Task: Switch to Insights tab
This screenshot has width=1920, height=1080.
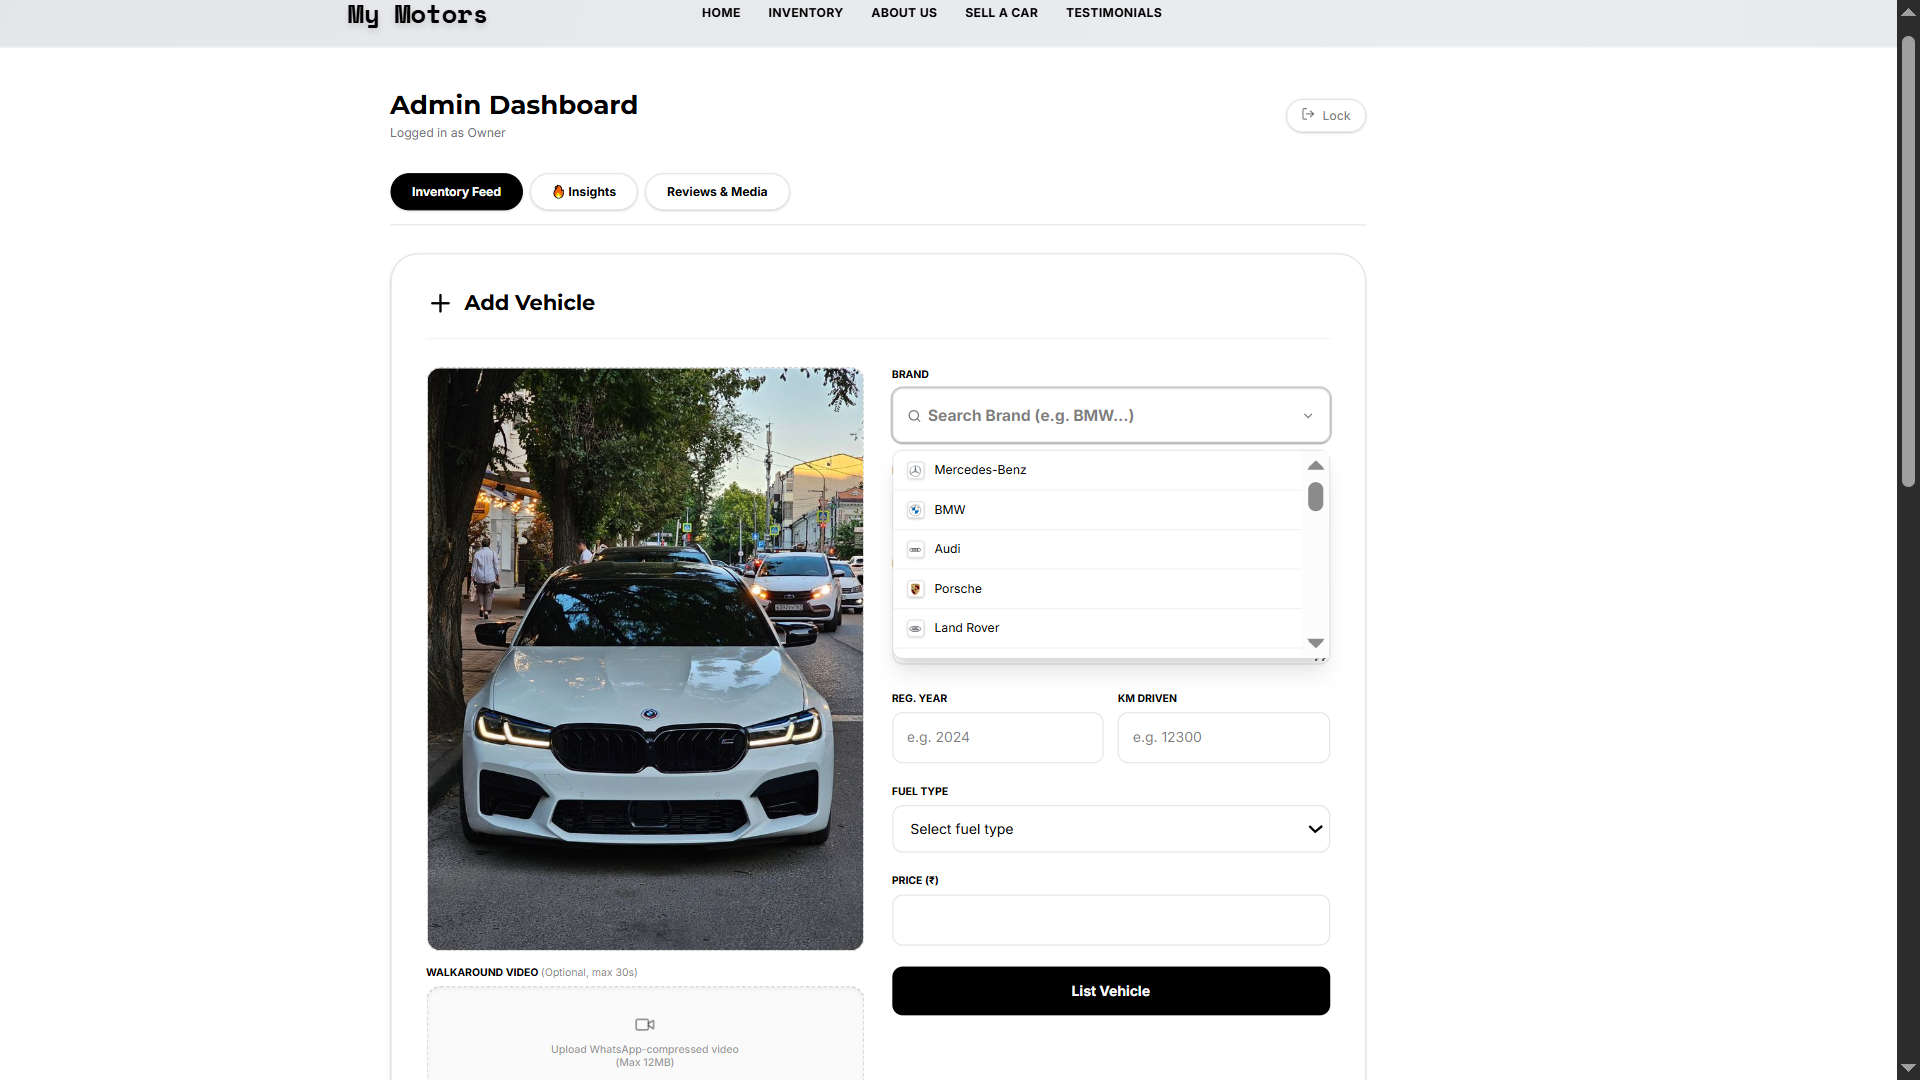Action: (584, 192)
